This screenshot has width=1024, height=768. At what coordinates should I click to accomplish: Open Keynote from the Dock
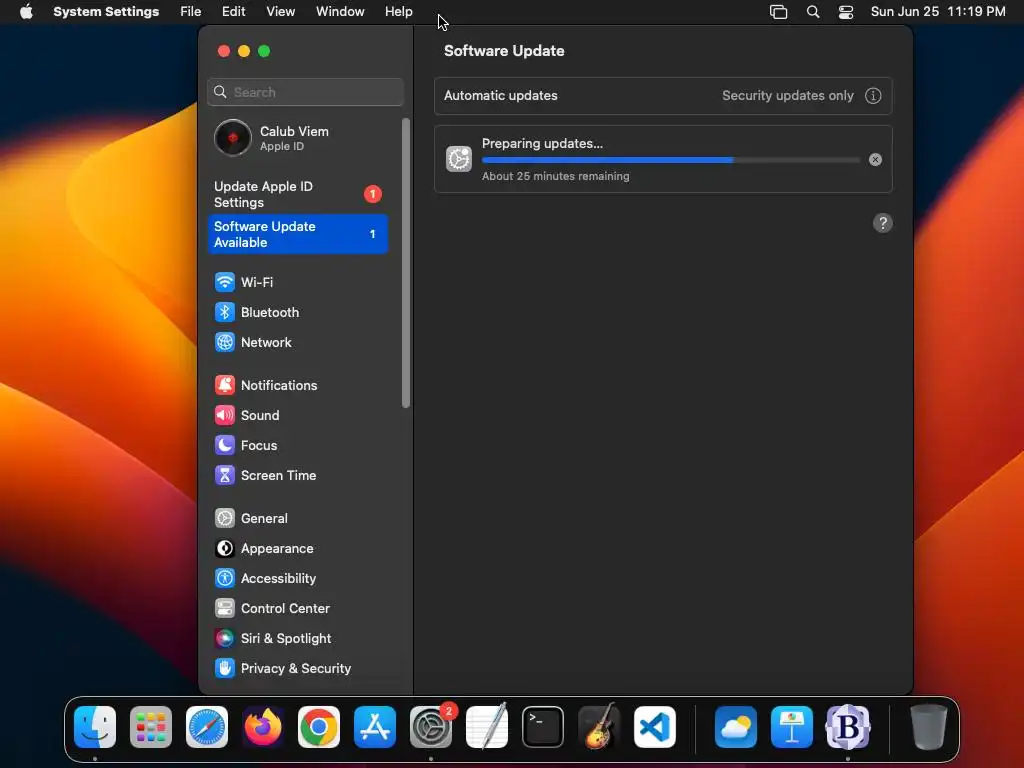[x=792, y=727]
